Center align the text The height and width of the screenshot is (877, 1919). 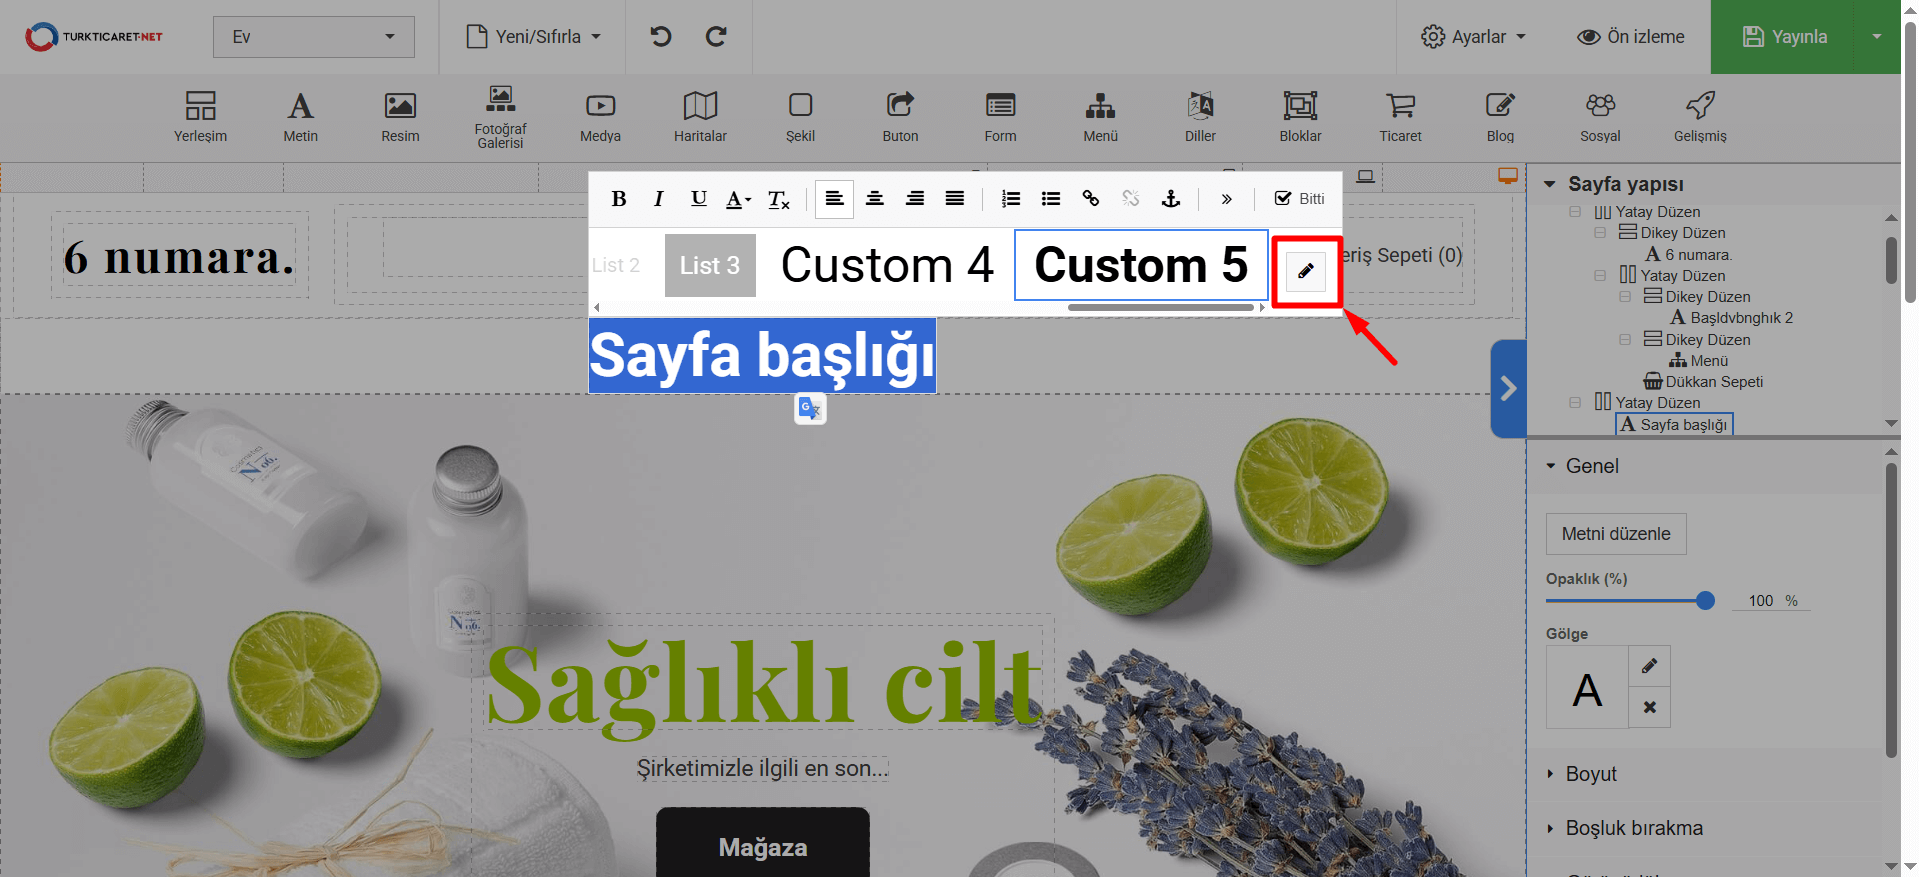[875, 199]
